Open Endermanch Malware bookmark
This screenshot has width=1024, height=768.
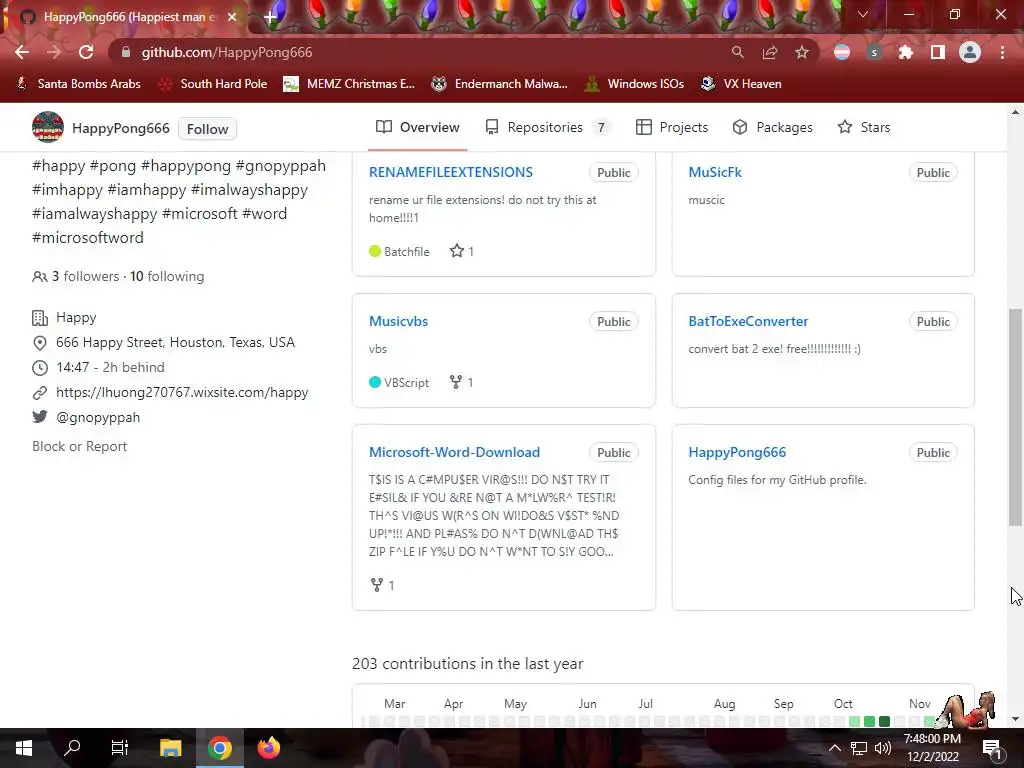(x=500, y=84)
